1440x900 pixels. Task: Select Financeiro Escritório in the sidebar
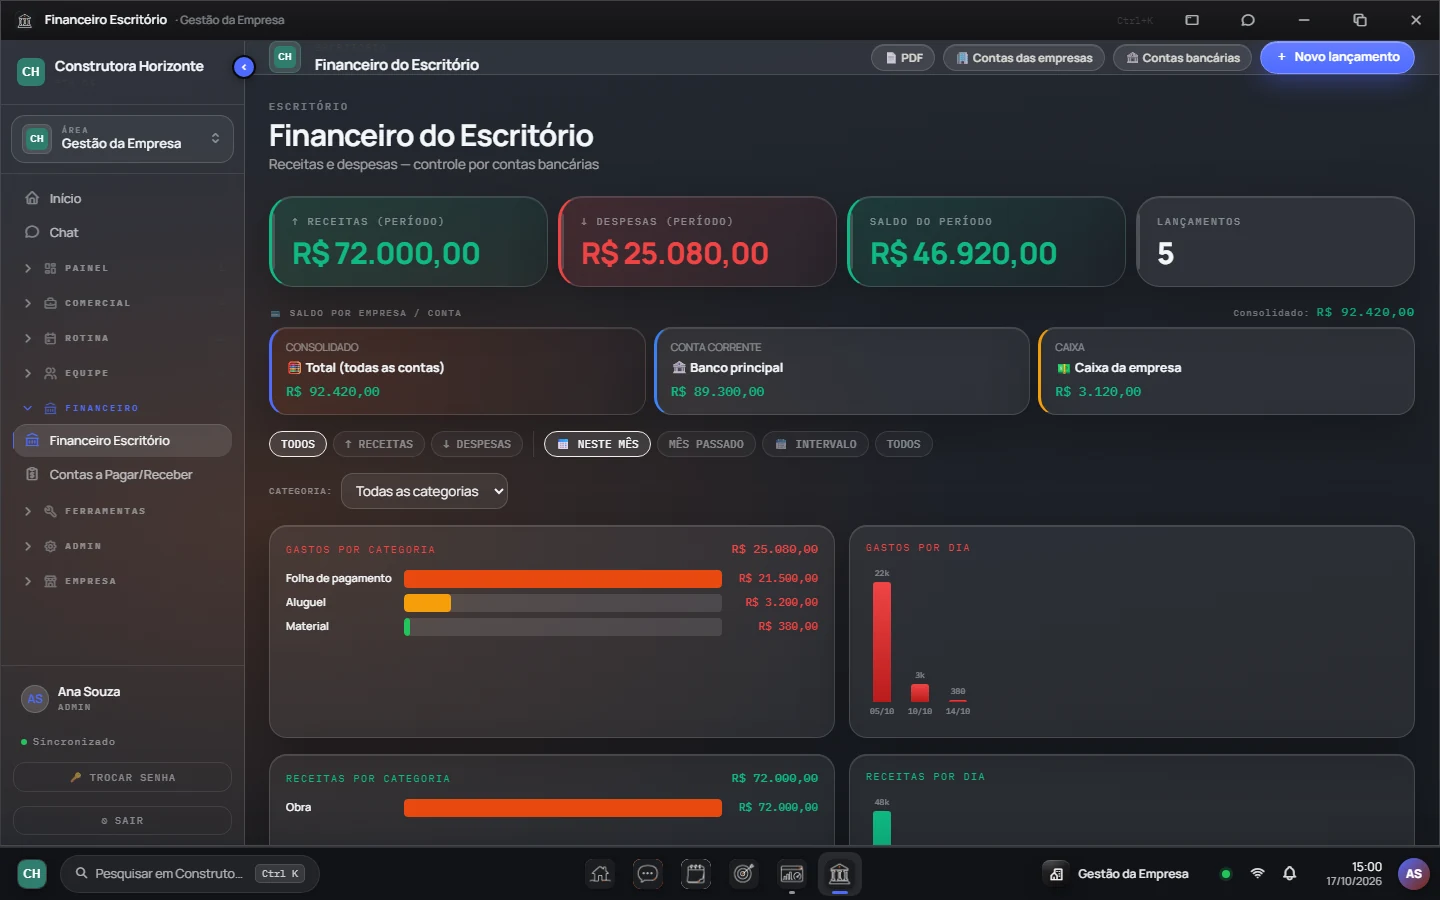coord(122,440)
